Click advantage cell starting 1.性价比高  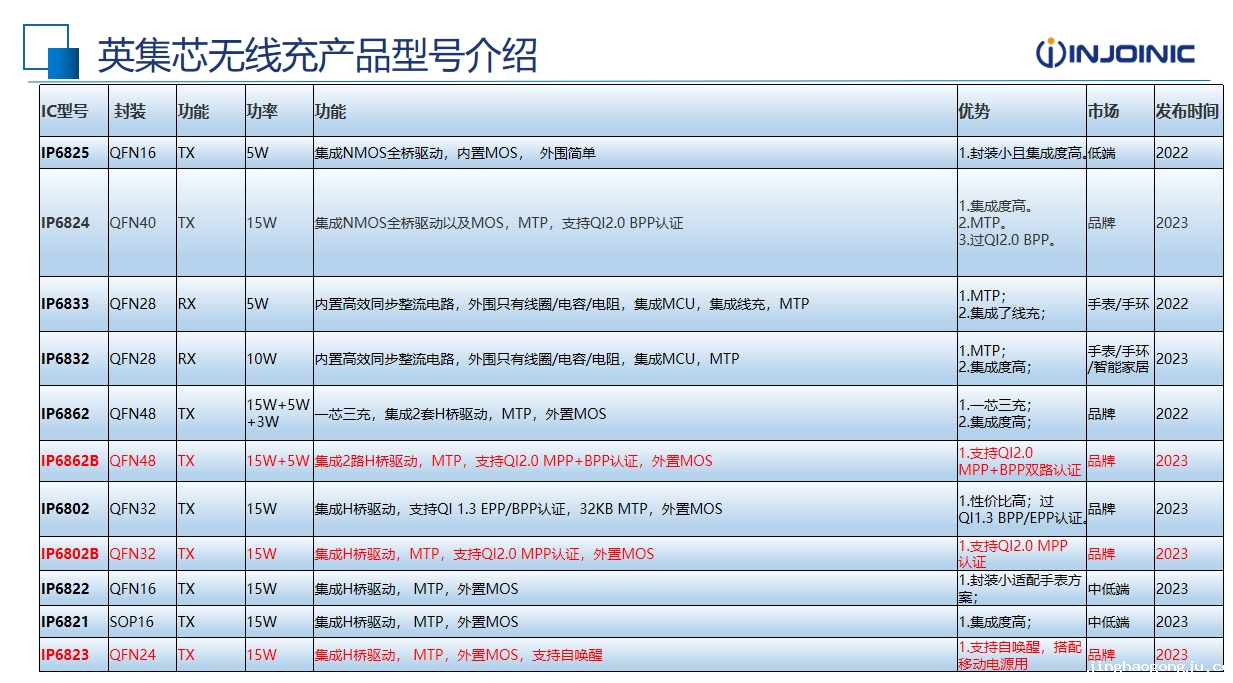click(x=1022, y=509)
